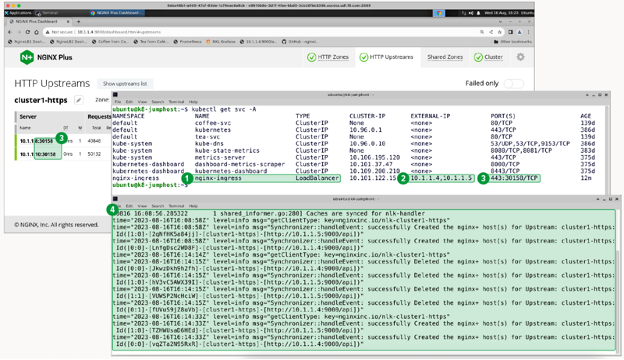
Task: Open the 10.1.1.6:9000 bookmark
Action: click(x=258, y=41)
